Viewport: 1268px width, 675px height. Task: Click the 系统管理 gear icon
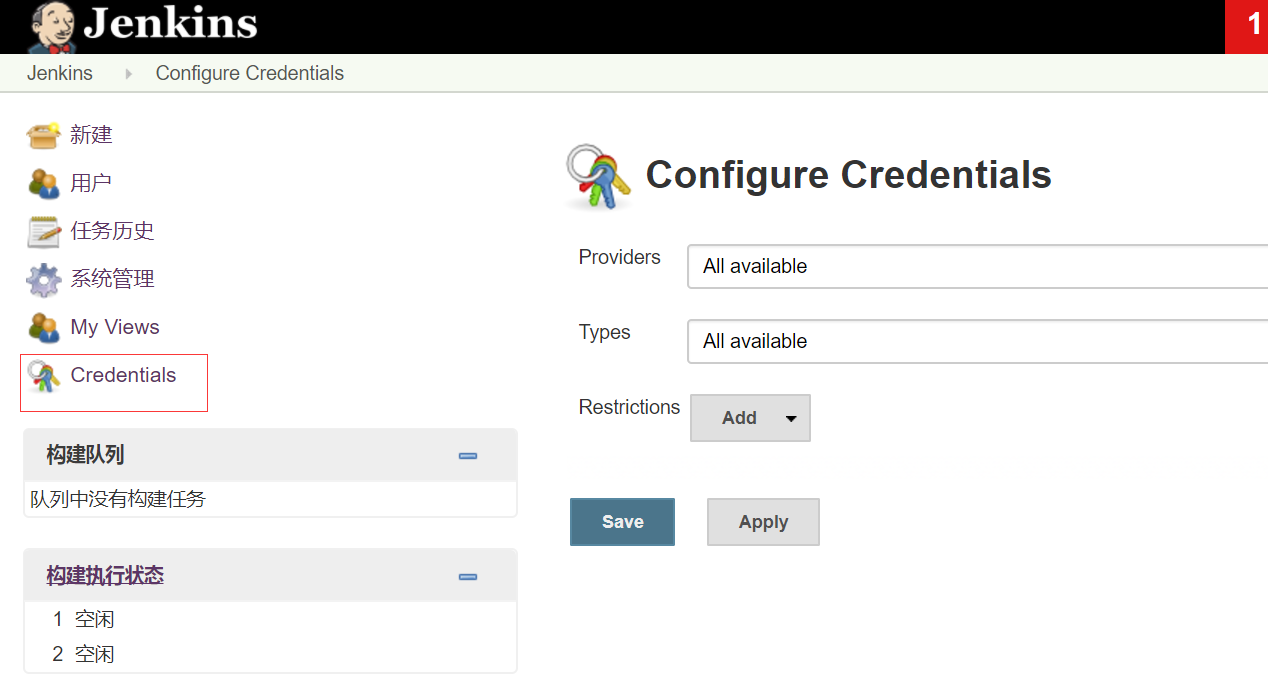(41, 278)
